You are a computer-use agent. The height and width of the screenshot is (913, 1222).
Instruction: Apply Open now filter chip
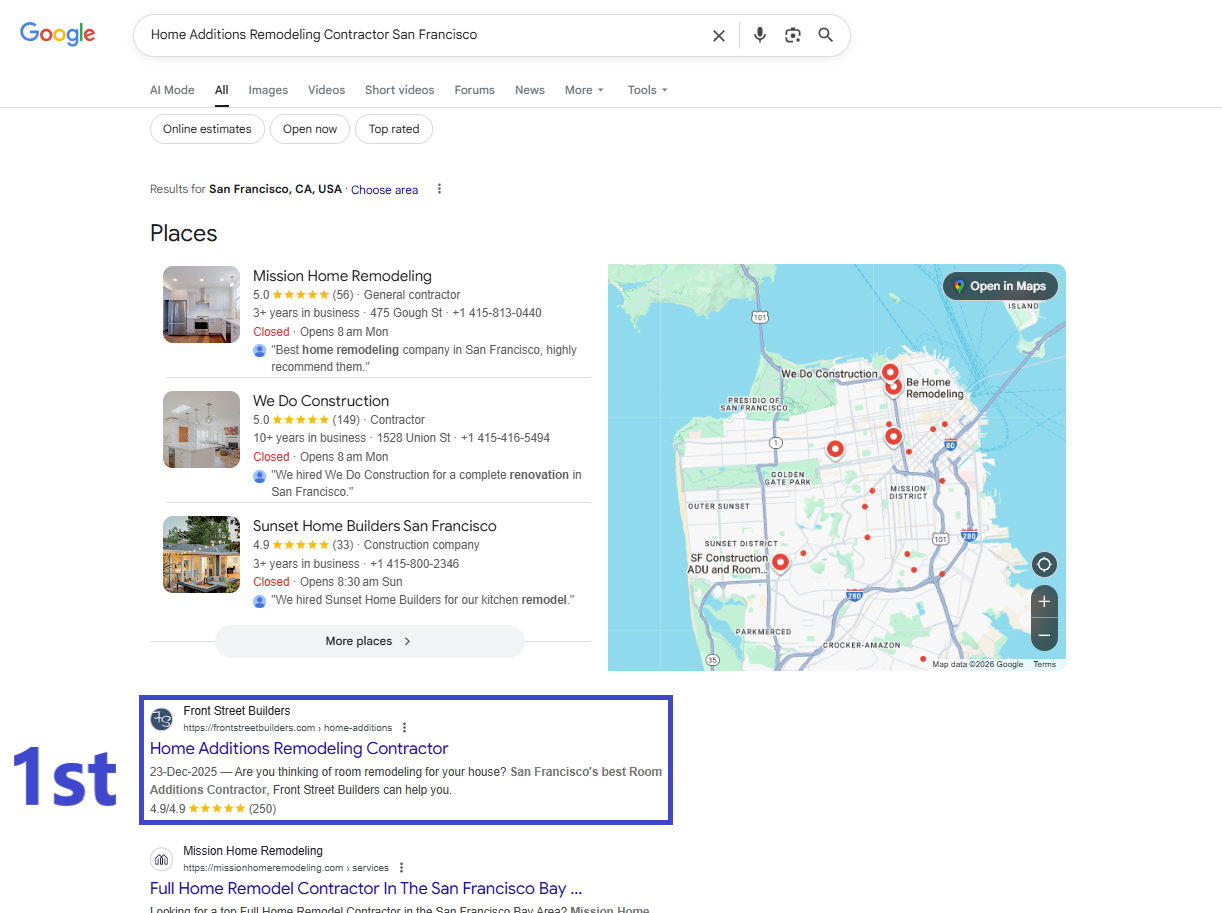coord(310,129)
